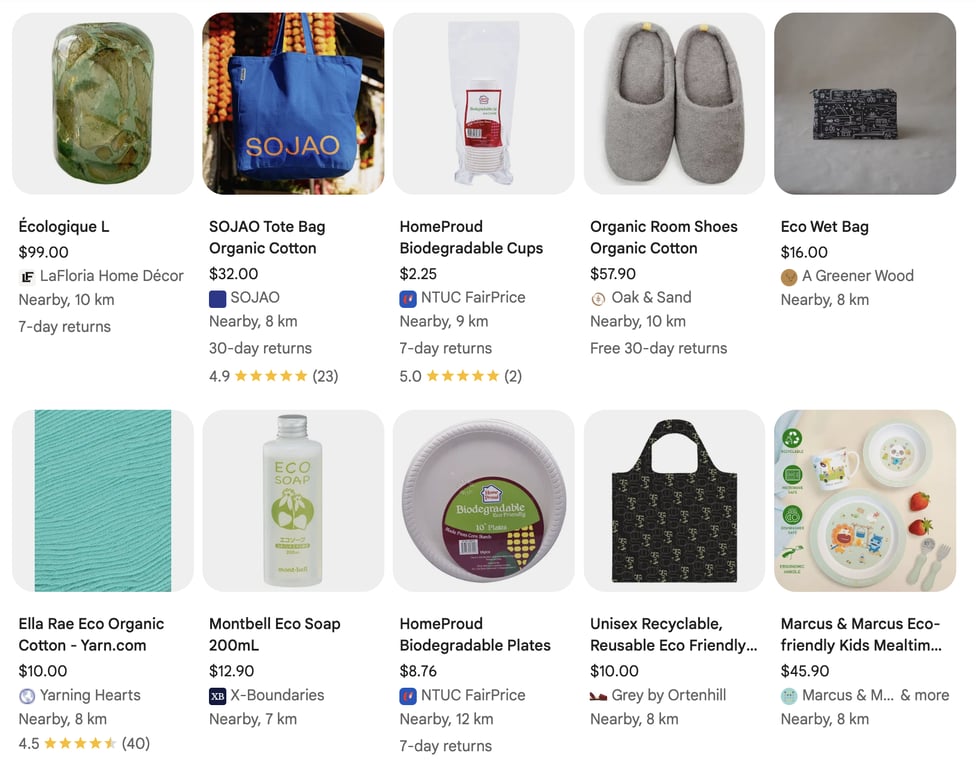The image size is (976, 768).
Task: Click the Marcus & Marcus merchant icon
Action: (788, 695)
